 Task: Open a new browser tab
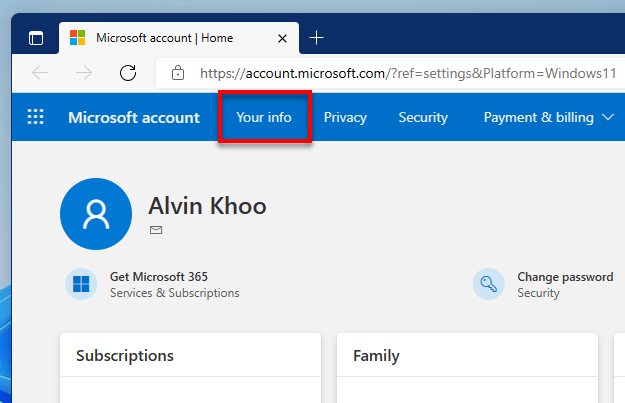[x=316, y=38]
